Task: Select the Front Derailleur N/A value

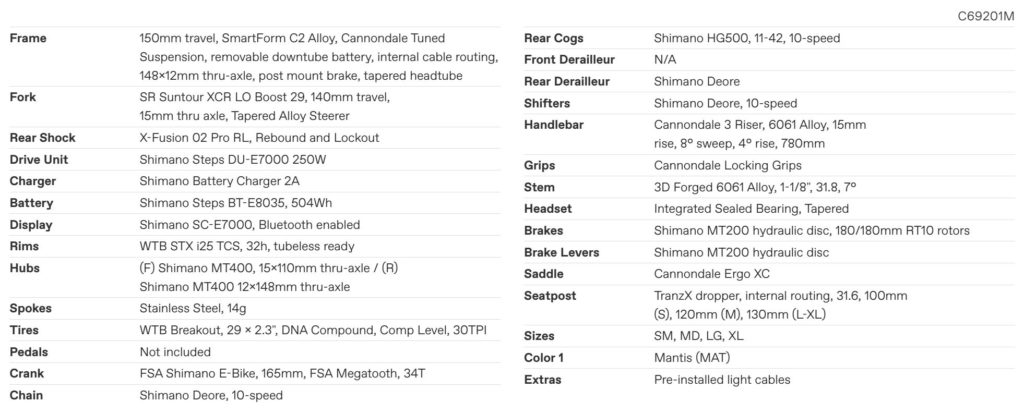Action: [x=665, y=60]
